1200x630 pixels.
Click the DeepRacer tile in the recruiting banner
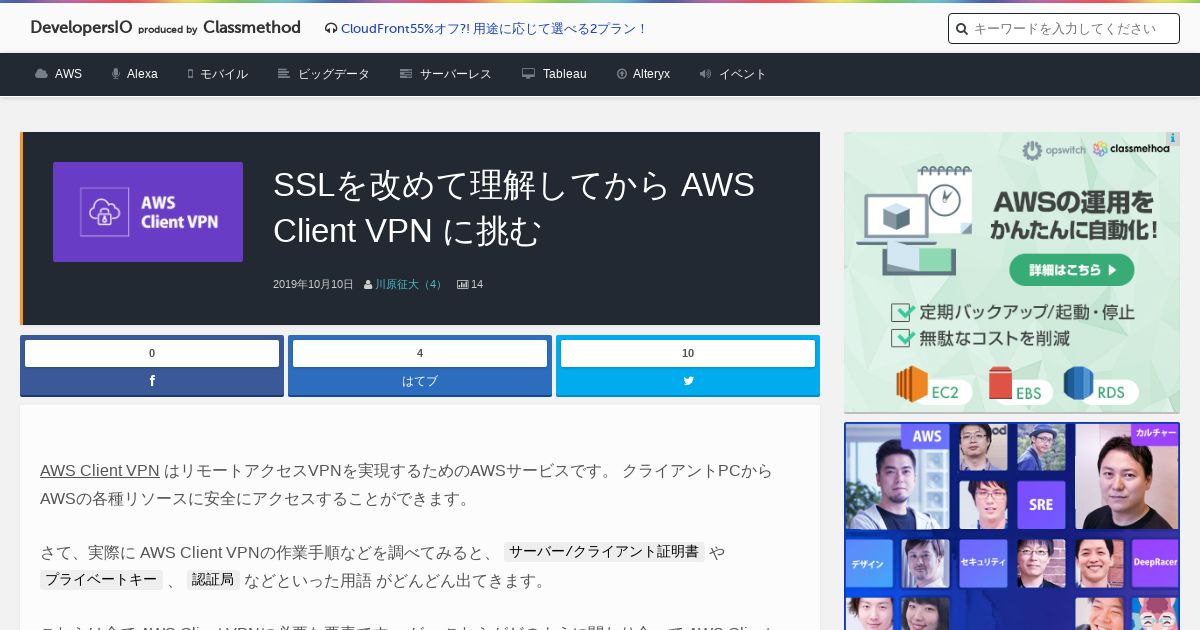[1155, 562]
